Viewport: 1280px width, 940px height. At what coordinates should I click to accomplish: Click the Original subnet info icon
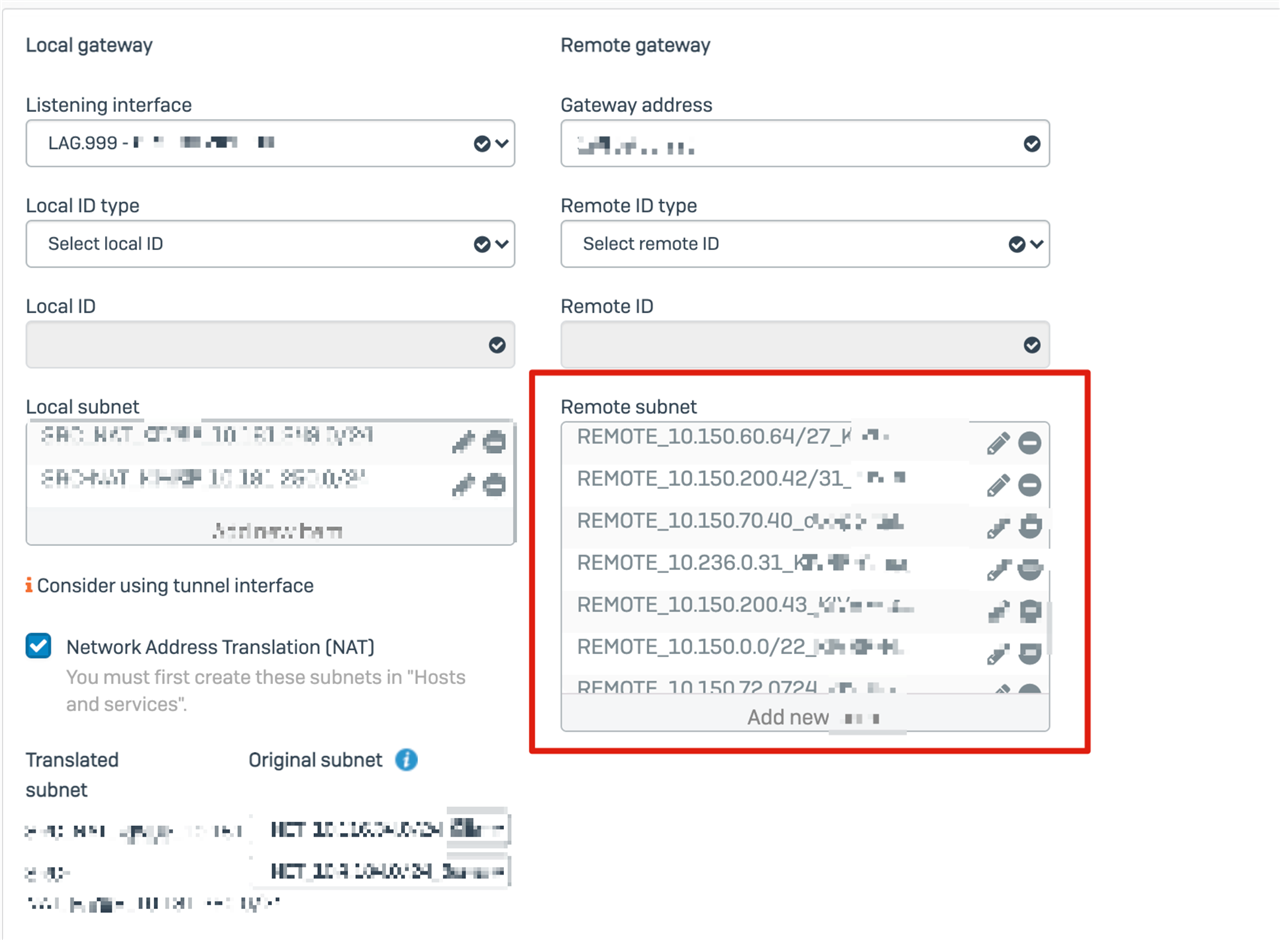(x=406, y=760)
